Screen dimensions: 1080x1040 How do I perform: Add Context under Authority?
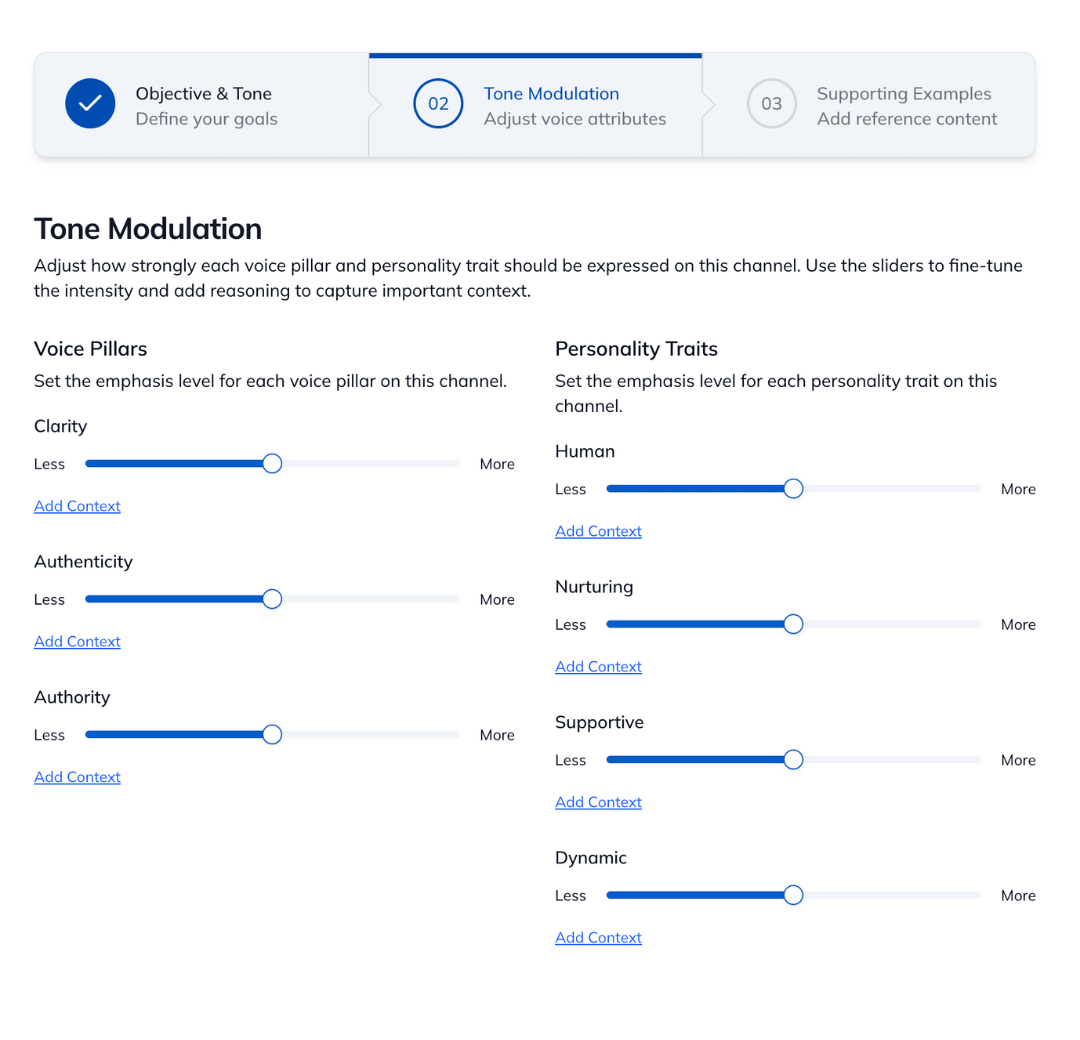tap(77, 778)
